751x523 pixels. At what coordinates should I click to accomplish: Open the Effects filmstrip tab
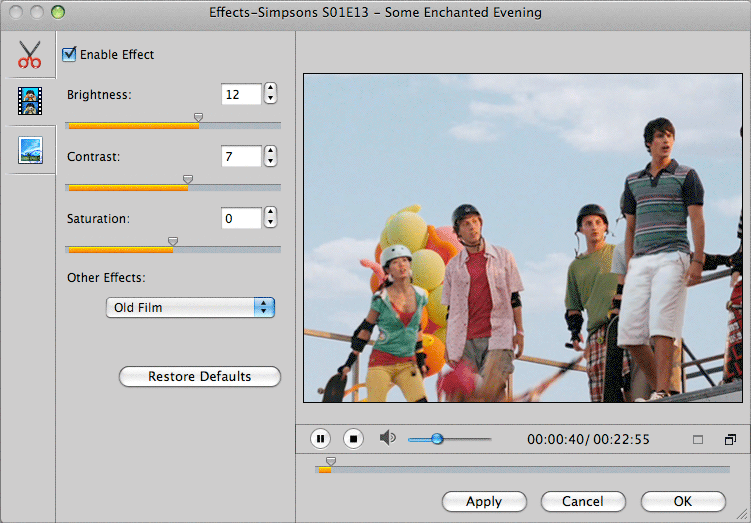point(30,101)
